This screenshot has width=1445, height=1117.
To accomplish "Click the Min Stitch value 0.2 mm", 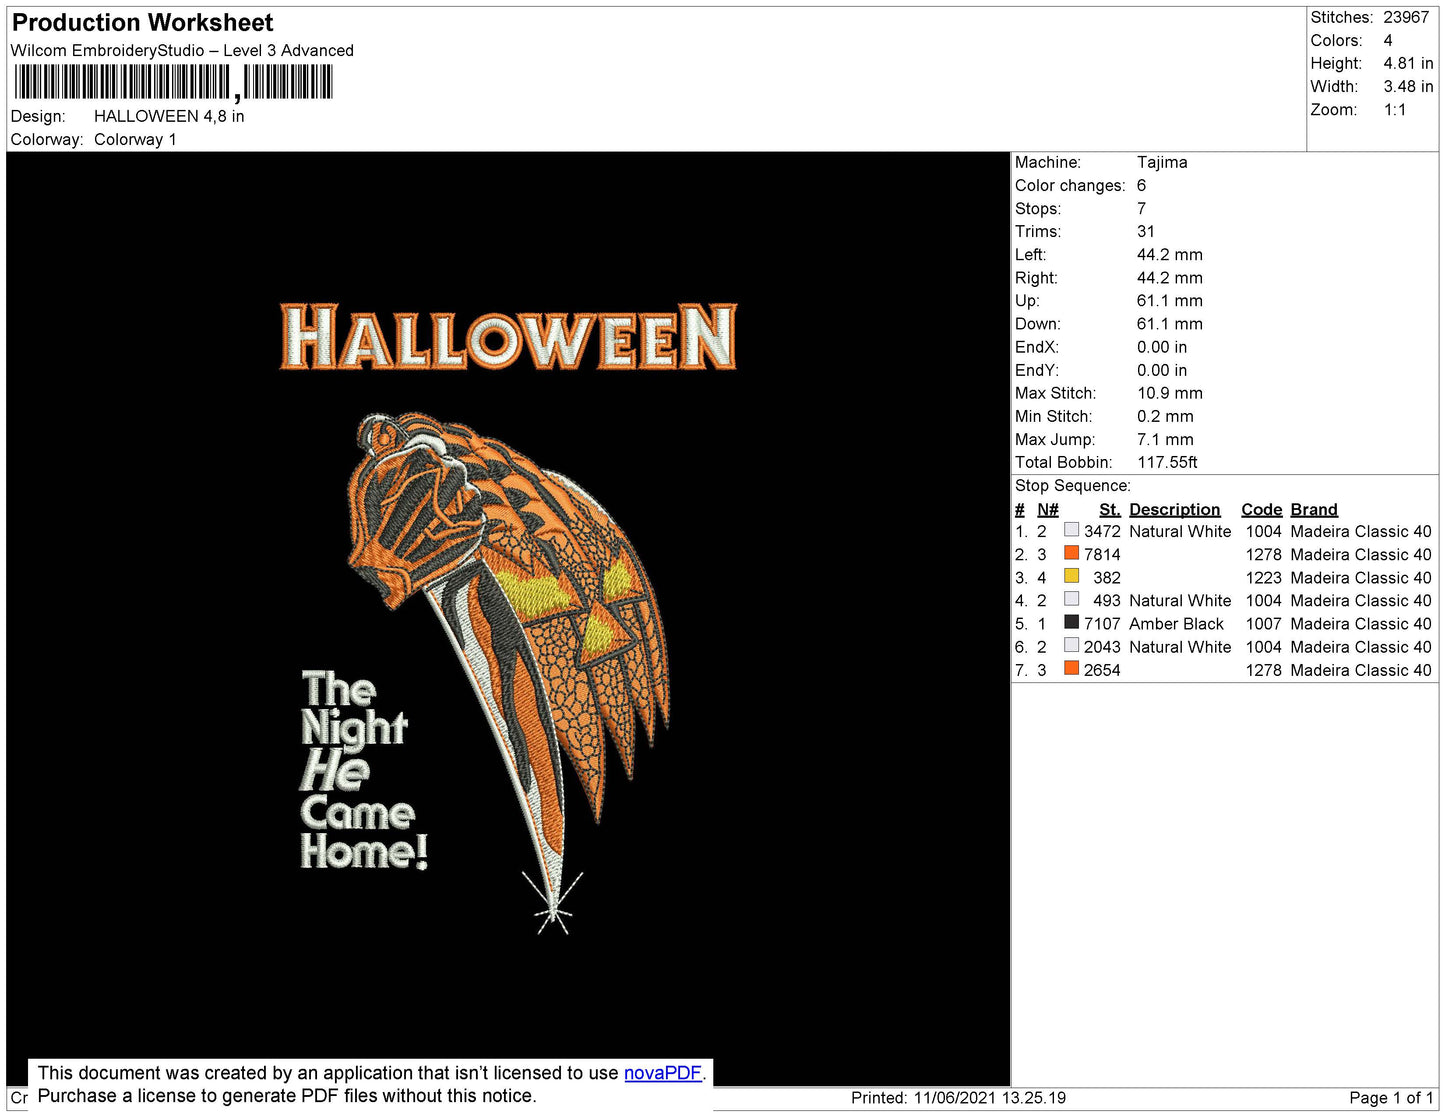I will 1165,416.
